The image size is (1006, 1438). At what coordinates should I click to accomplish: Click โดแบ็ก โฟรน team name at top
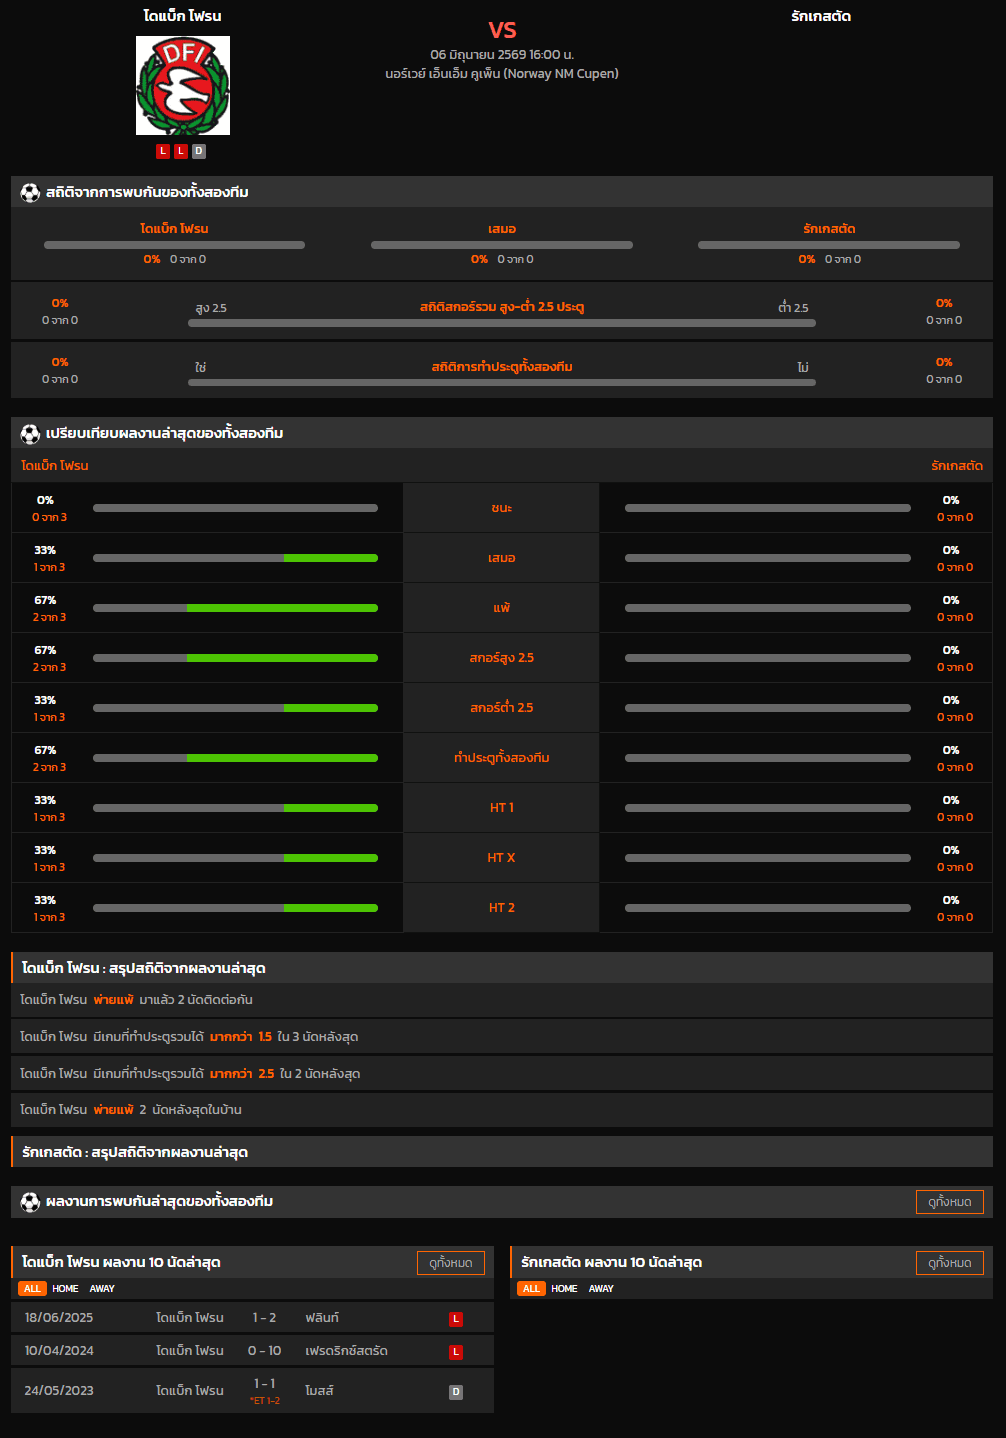183,16
